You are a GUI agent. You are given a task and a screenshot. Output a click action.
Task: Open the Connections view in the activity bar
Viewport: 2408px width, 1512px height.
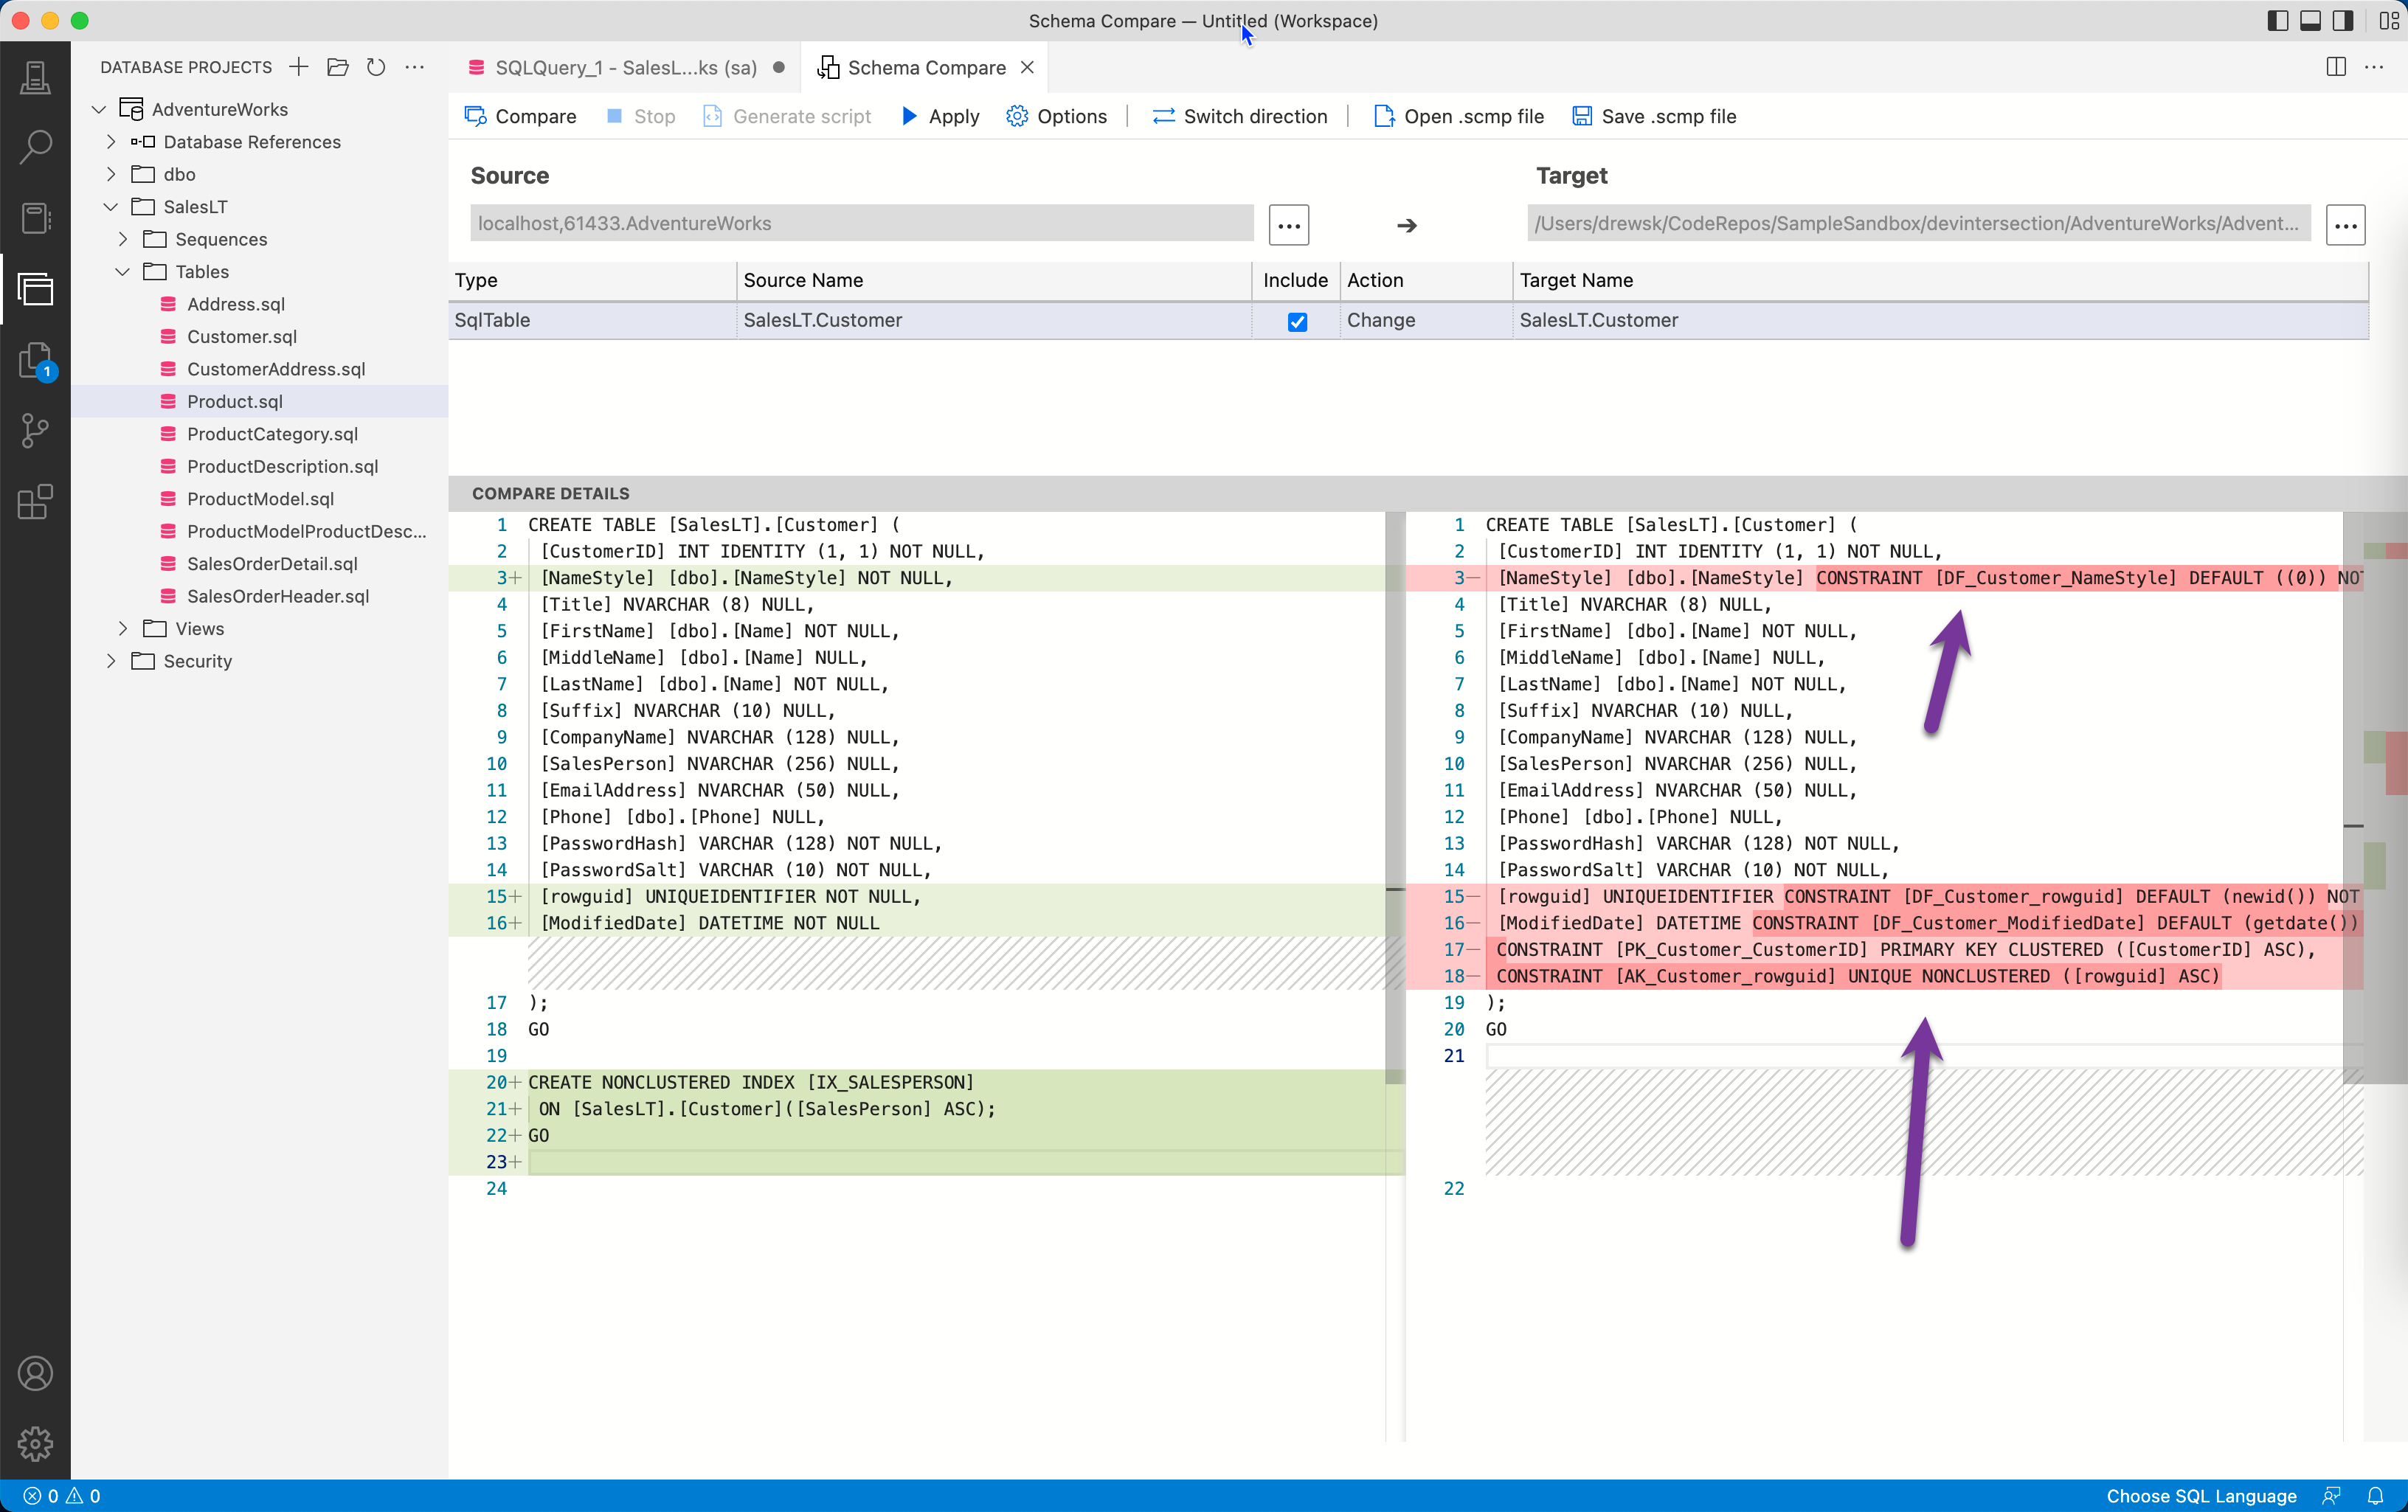click(x=36, y=77)
